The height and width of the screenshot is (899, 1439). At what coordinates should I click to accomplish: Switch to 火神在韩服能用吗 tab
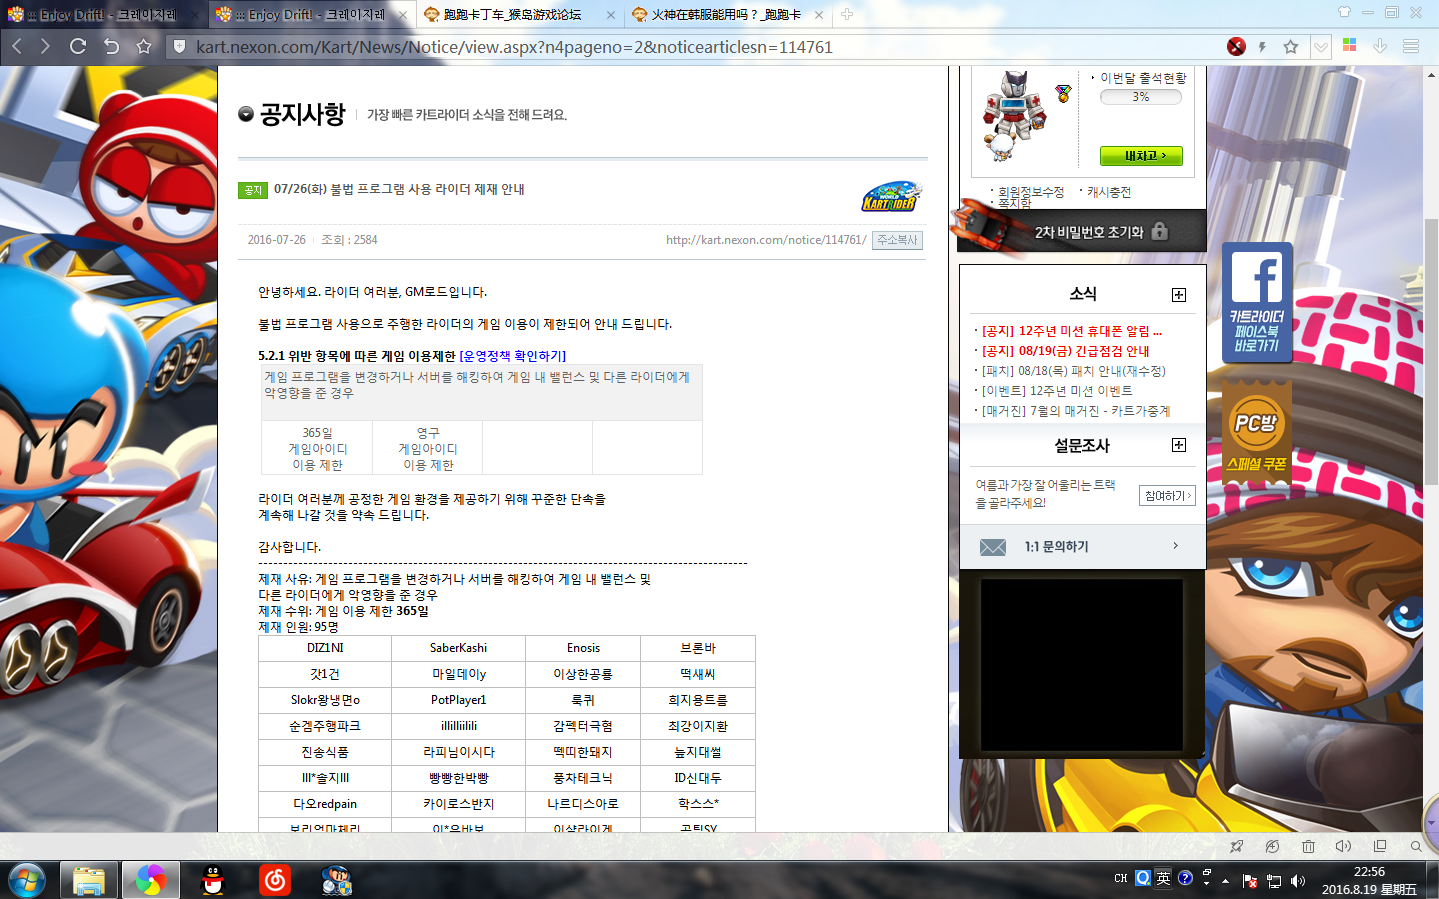coord(726,14)
